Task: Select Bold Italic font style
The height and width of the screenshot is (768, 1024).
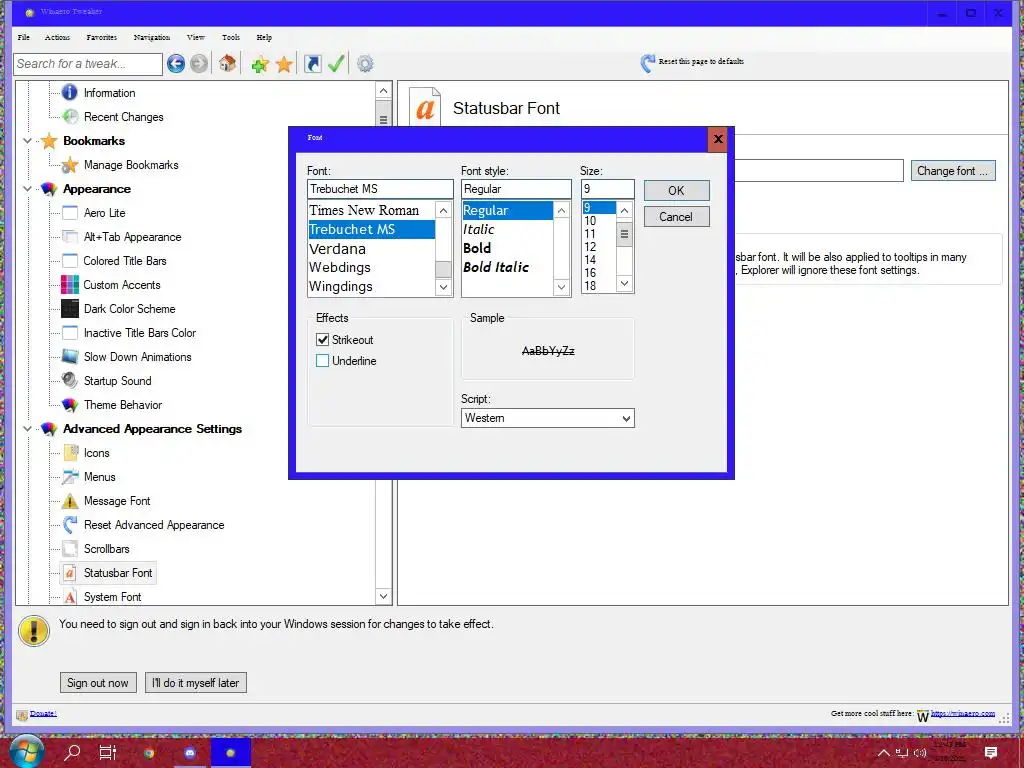Action: click(496, 267)
